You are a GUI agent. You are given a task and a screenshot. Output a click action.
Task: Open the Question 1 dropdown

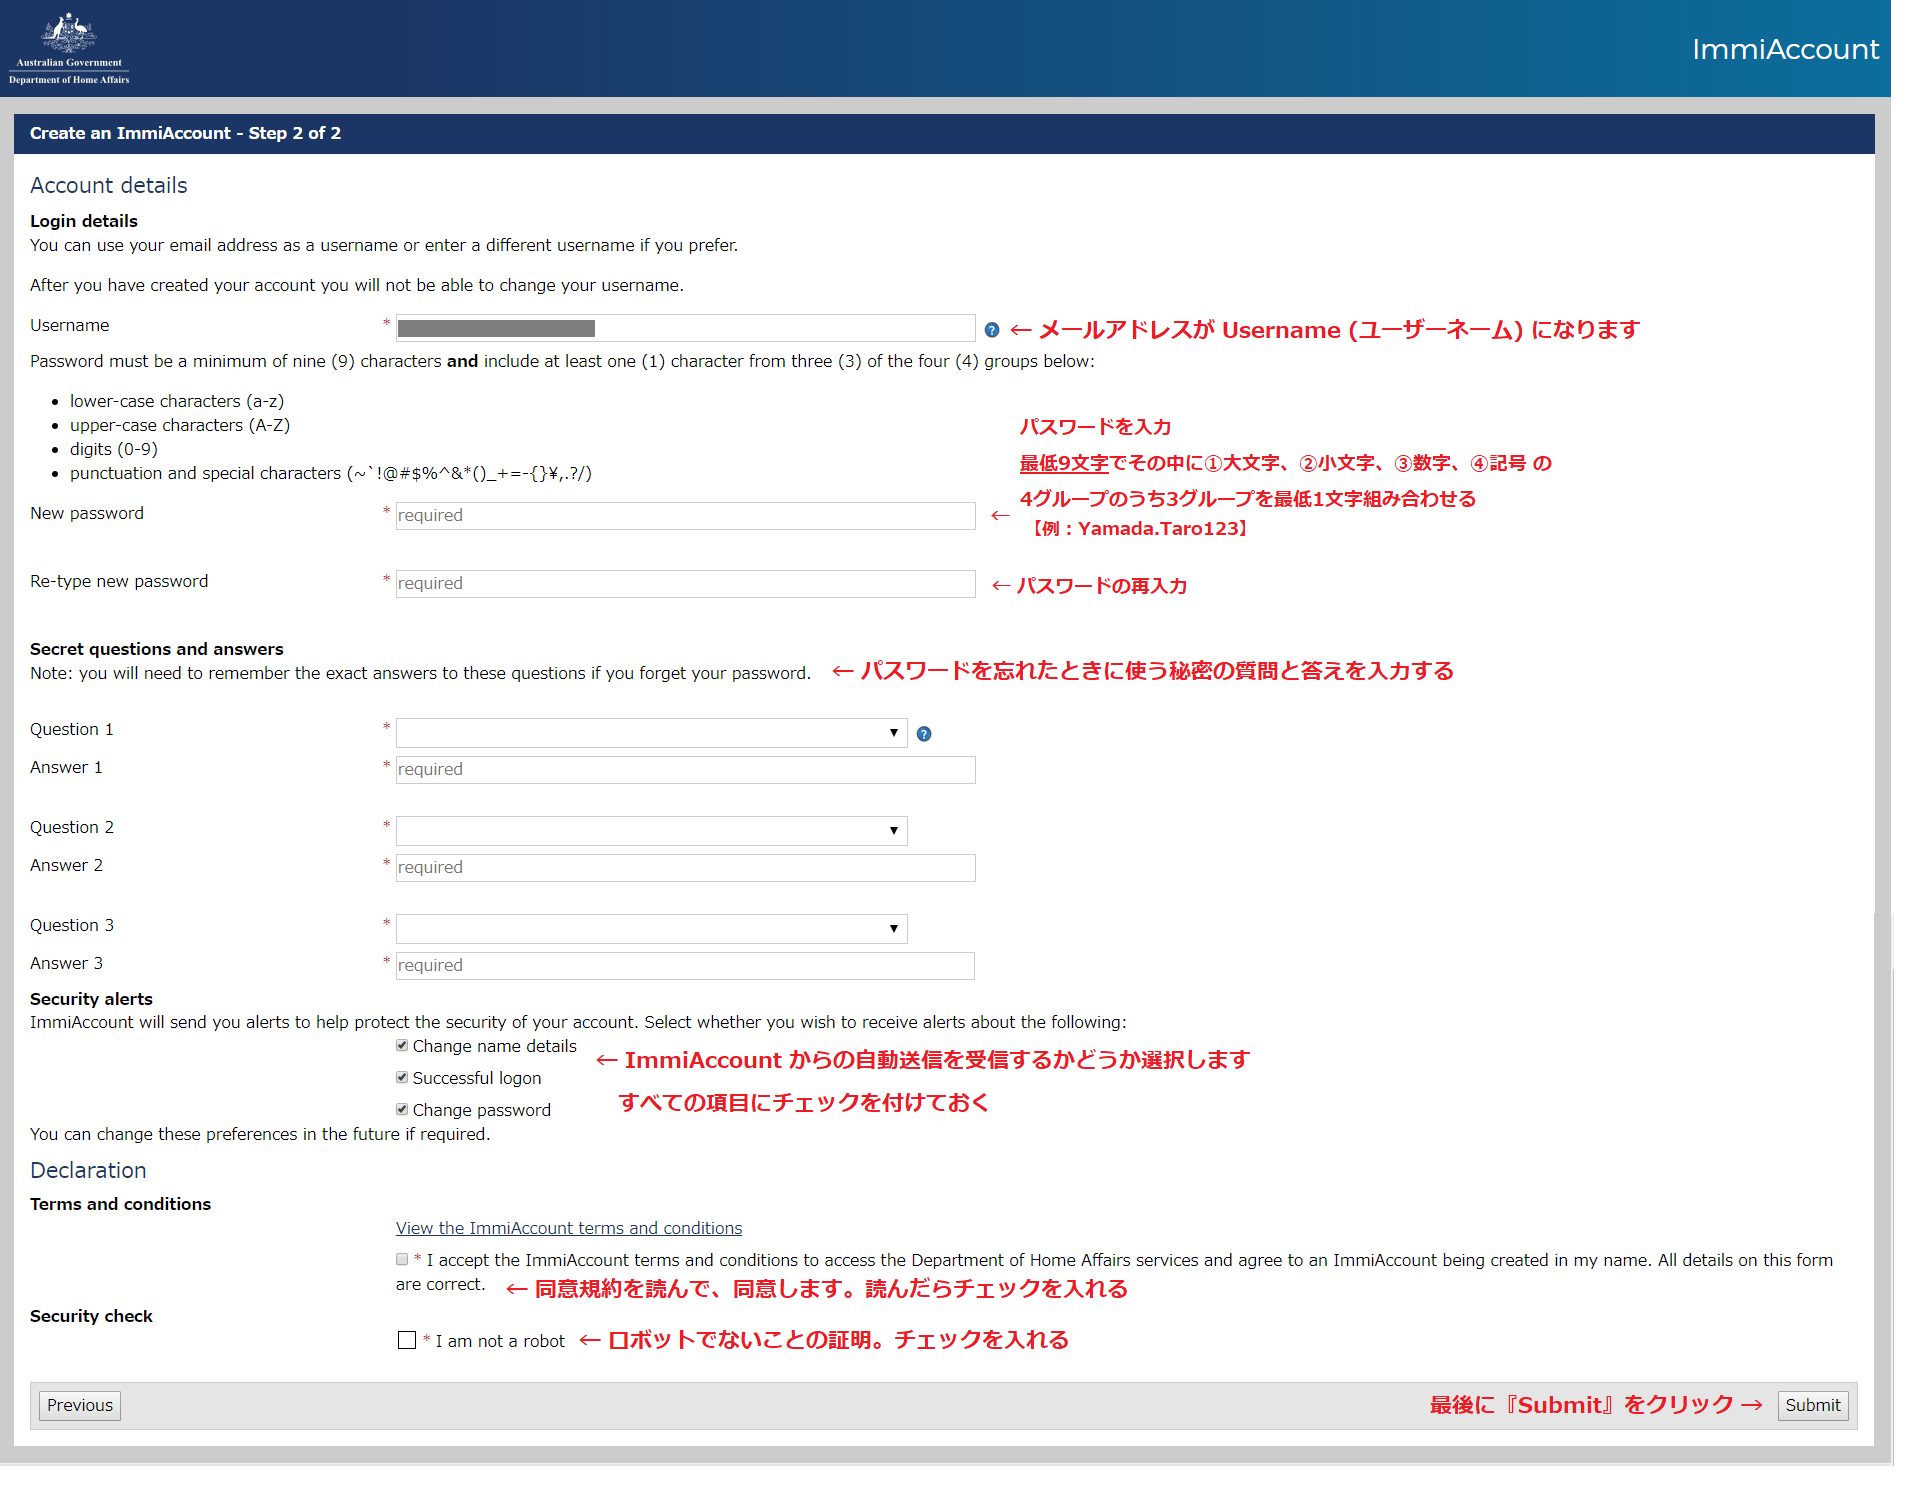pyautogui.click(x=652, y=733)
